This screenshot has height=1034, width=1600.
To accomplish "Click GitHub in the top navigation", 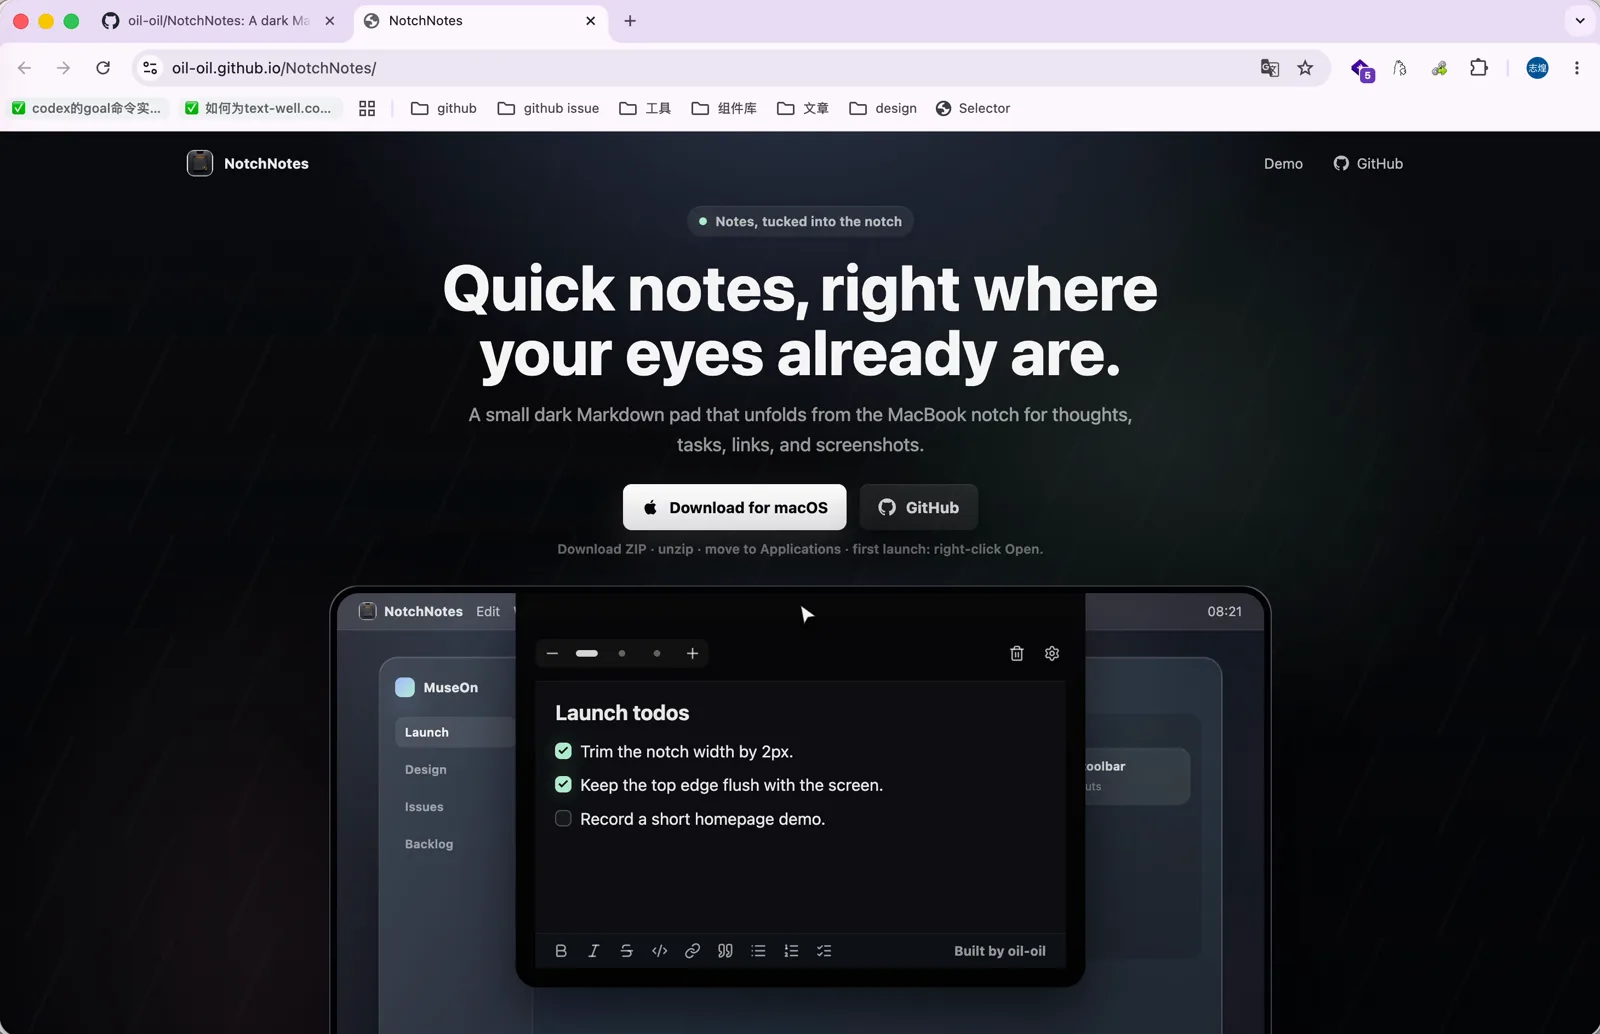I will click(1368, 164).
